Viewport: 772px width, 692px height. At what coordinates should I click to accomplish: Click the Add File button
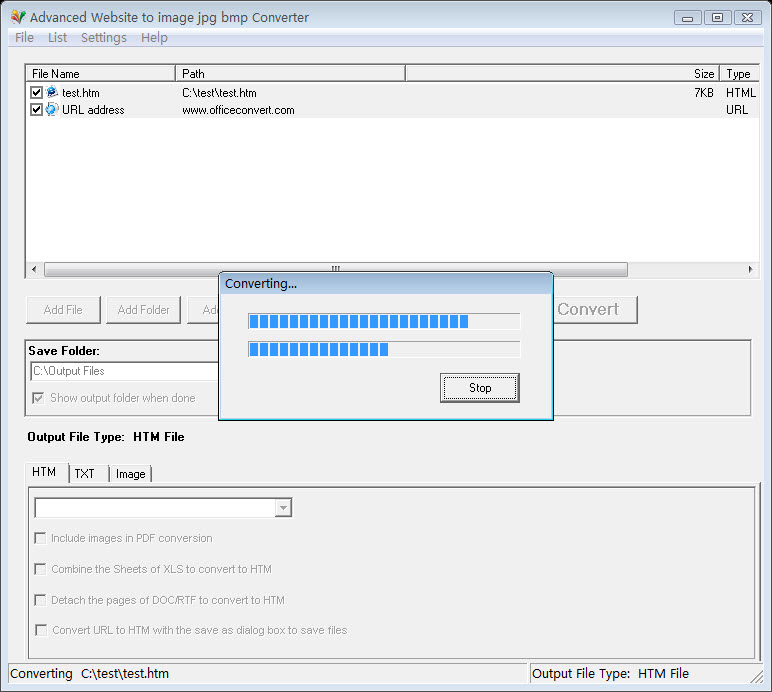63,310
